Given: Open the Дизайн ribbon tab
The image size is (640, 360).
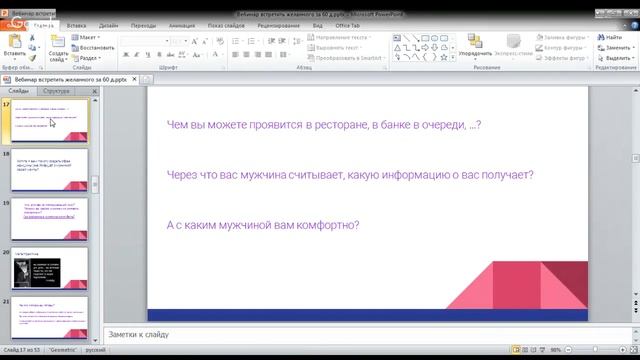Looking at the screenshot, I should pos(109,25).
